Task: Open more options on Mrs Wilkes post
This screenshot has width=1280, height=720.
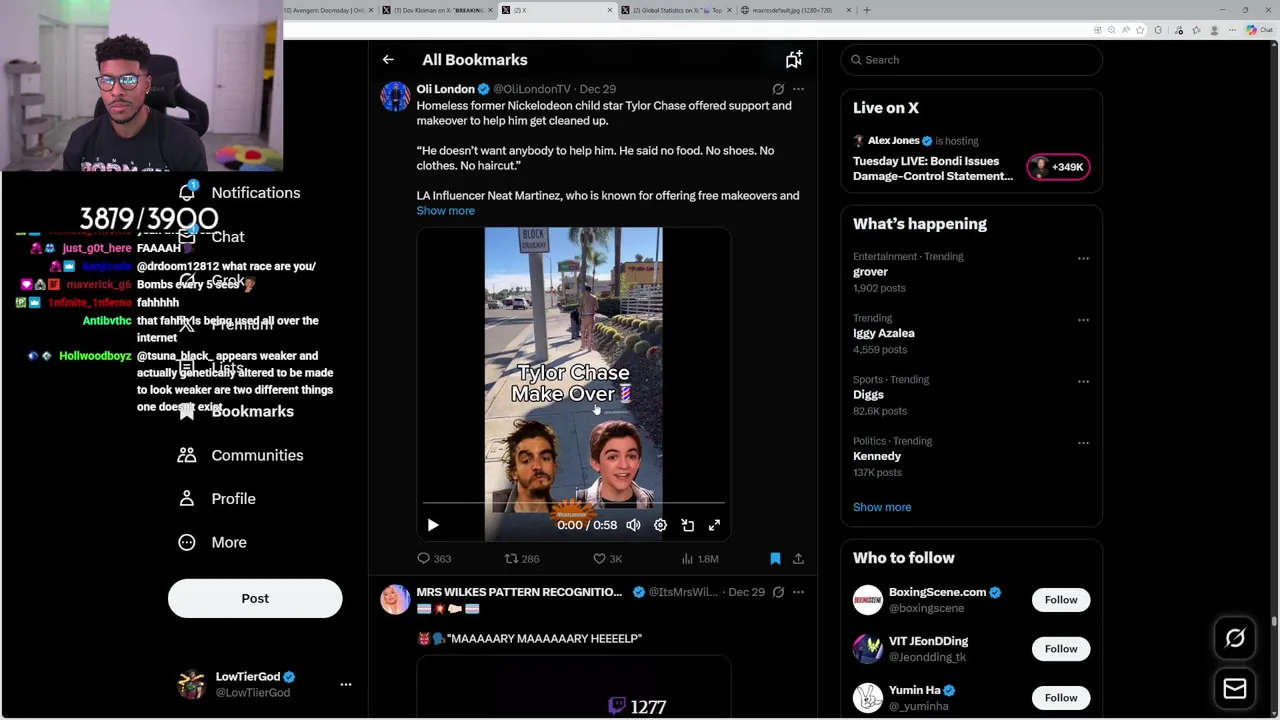Action: click(x=798, y=592)
